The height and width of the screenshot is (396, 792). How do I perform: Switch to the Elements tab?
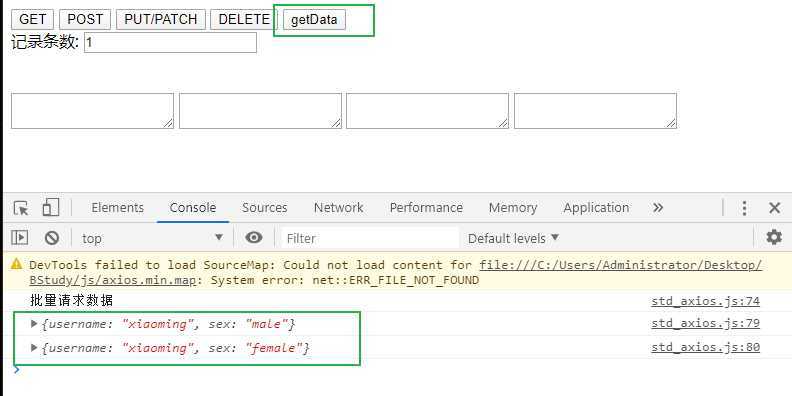pos(118,208)
